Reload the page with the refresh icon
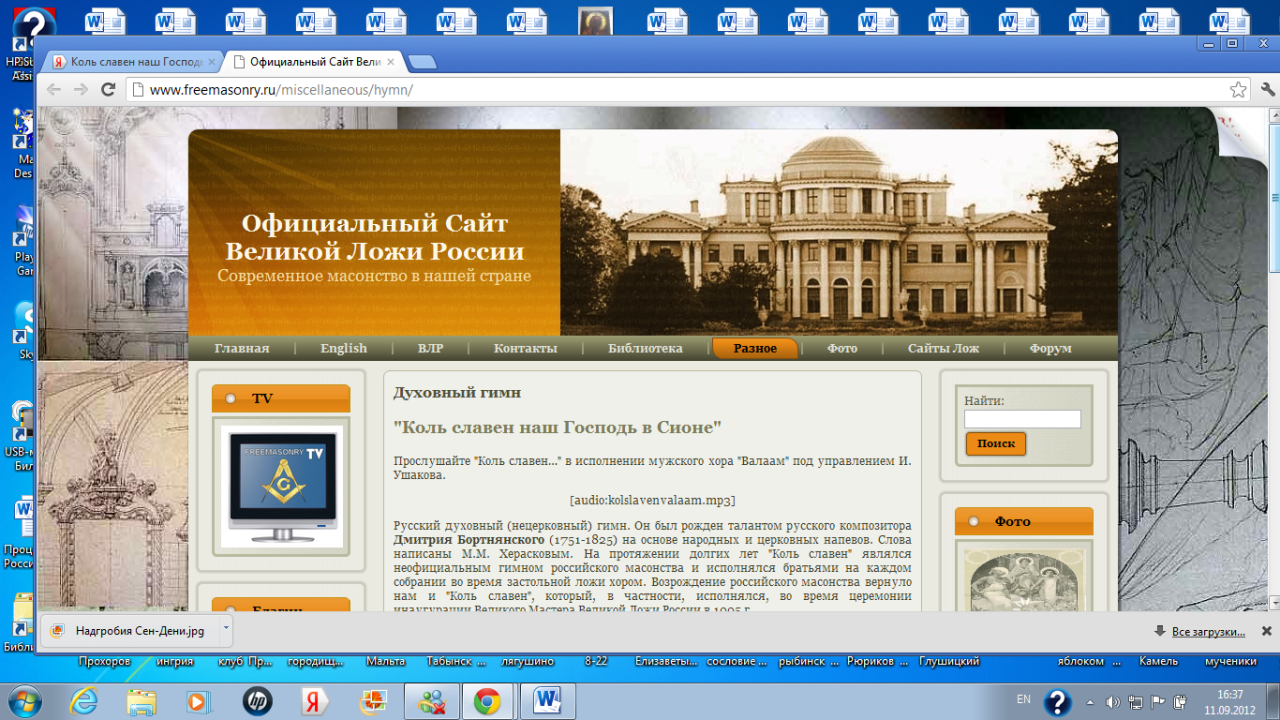Screen dimensions: 1280x720 tap(109, 90)
